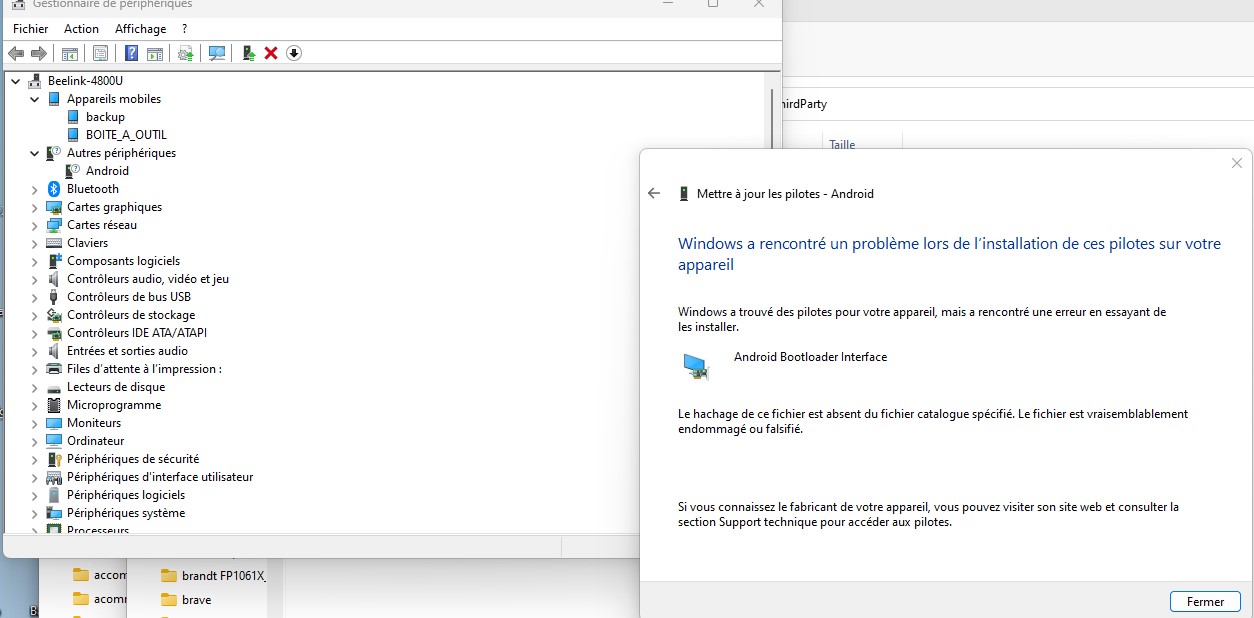Select the backup portable device icon
The image size is (1254, 618).
[73, 117]
